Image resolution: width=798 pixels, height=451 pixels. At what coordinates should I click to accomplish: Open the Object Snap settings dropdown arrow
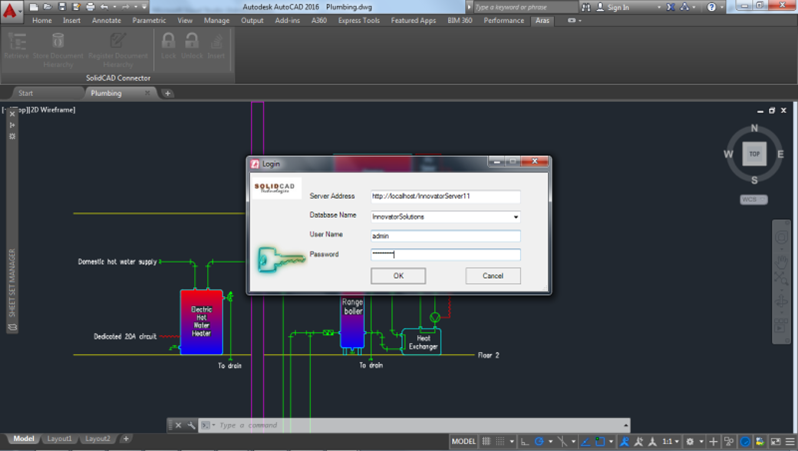click(x=611, y=441)
